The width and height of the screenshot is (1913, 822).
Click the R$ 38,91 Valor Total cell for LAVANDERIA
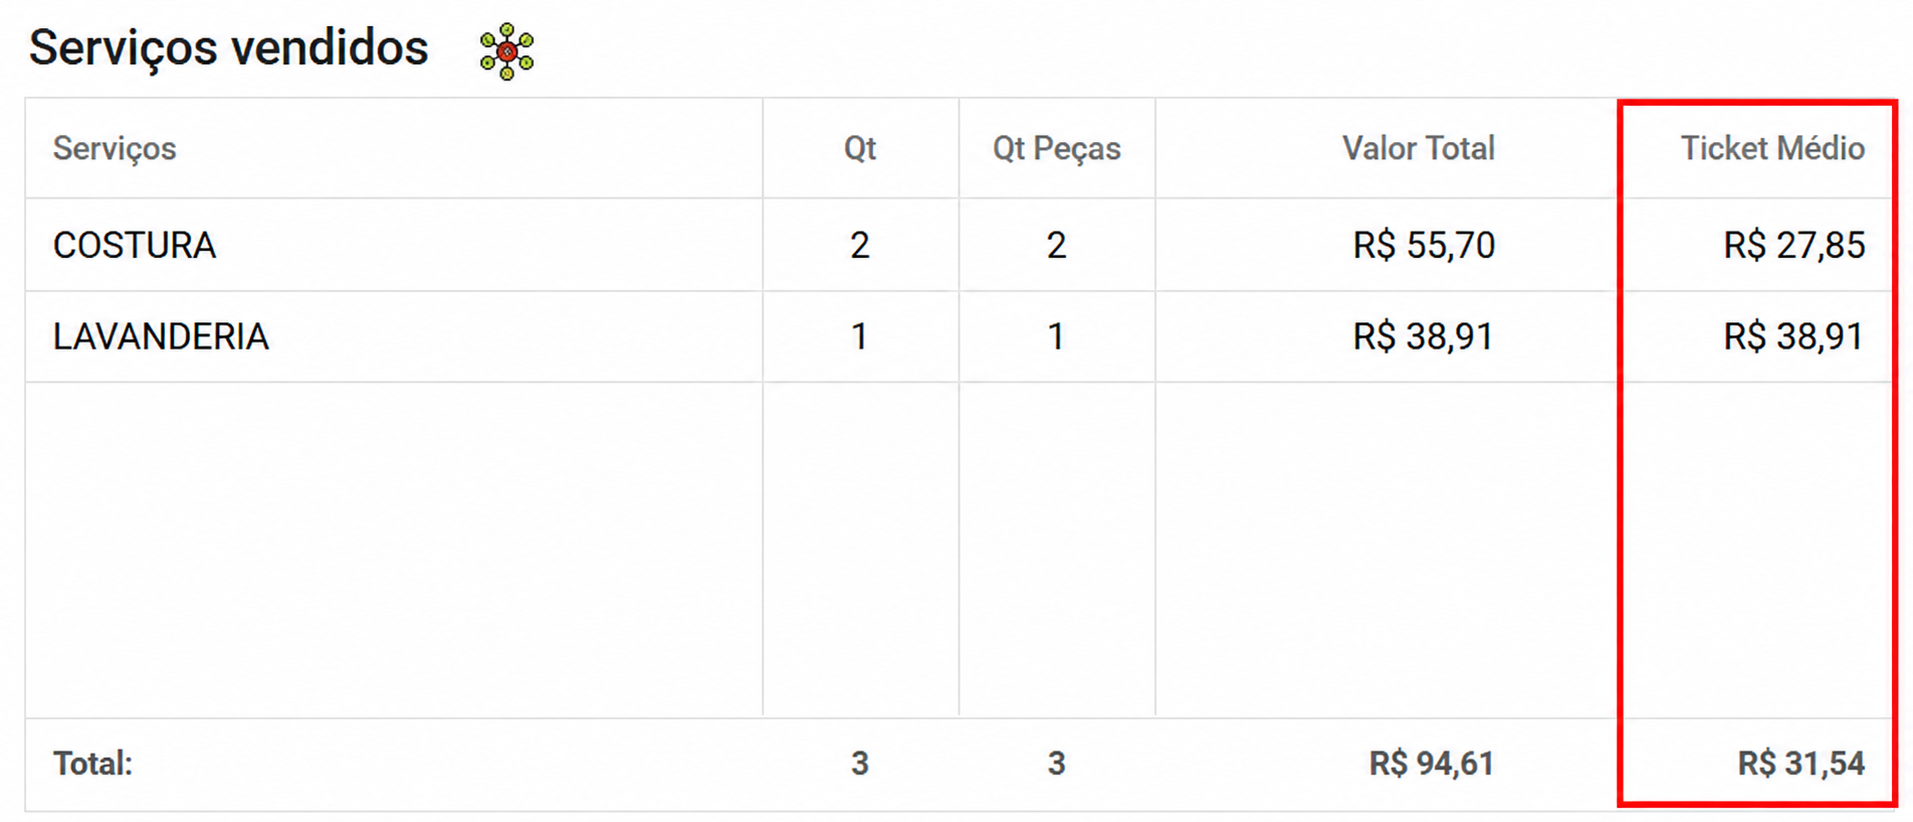point(1423,337)
